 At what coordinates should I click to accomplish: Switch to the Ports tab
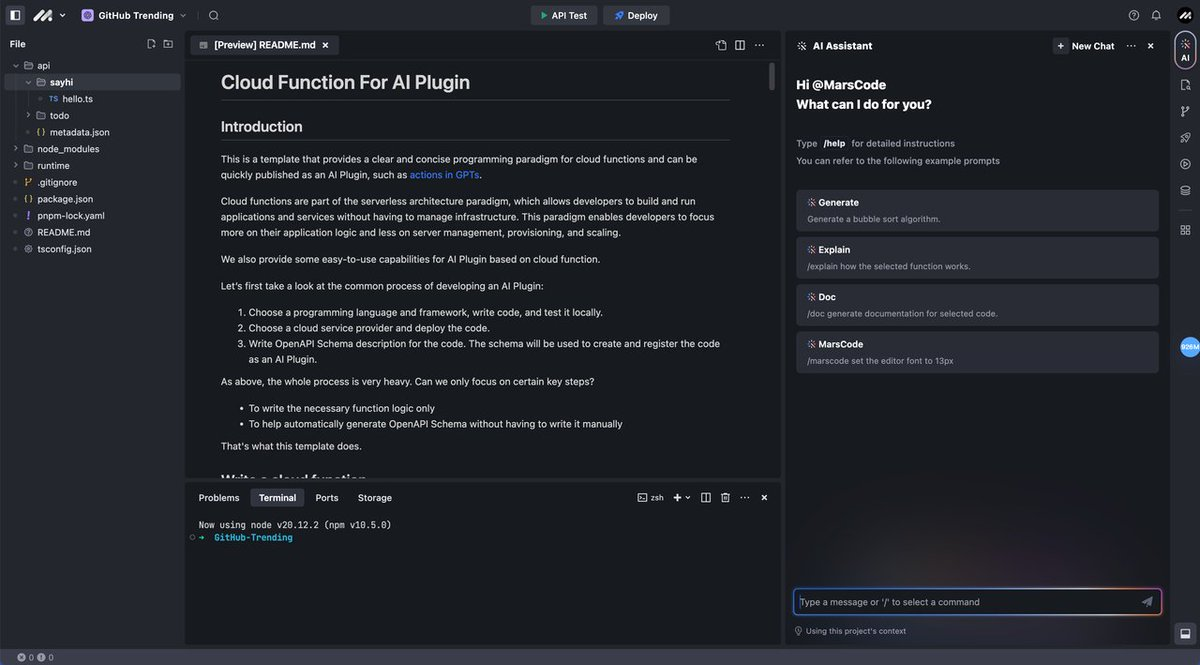[327, 498]
